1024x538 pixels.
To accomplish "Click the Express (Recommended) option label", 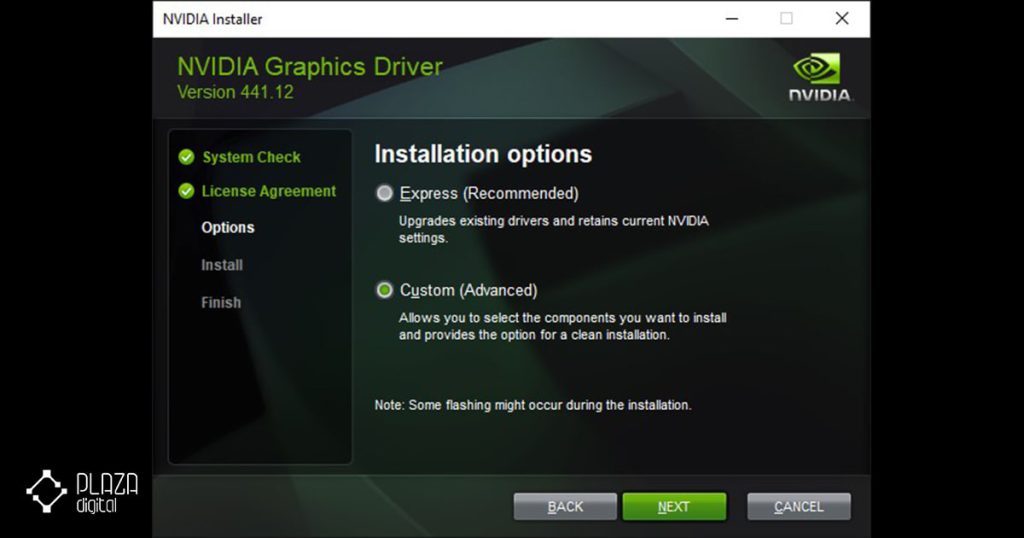I will tap(489, 193).
